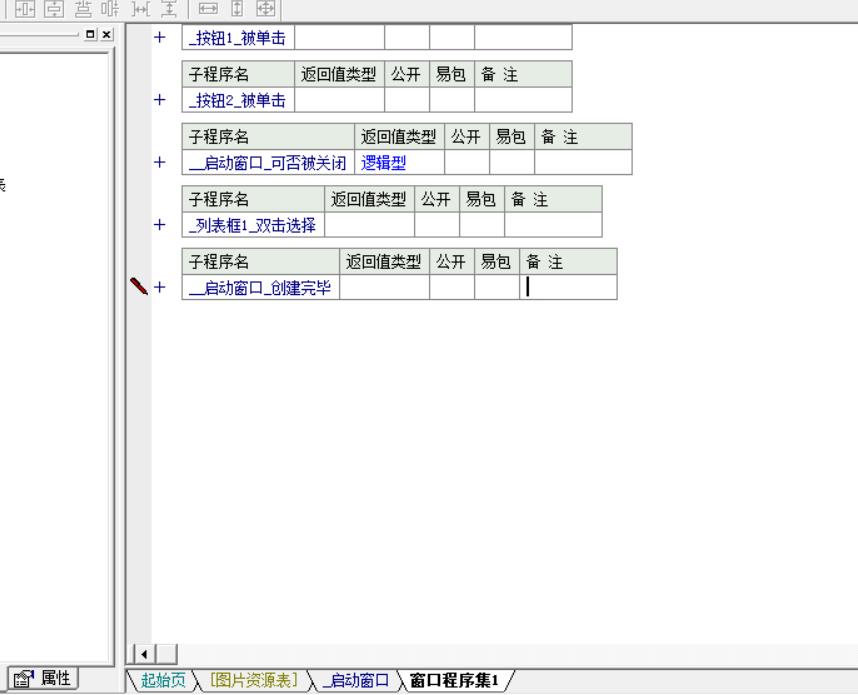Select subroutine name __启动窗口_可否被关闭
Viewport: 858px width, 695px height.
268,163
